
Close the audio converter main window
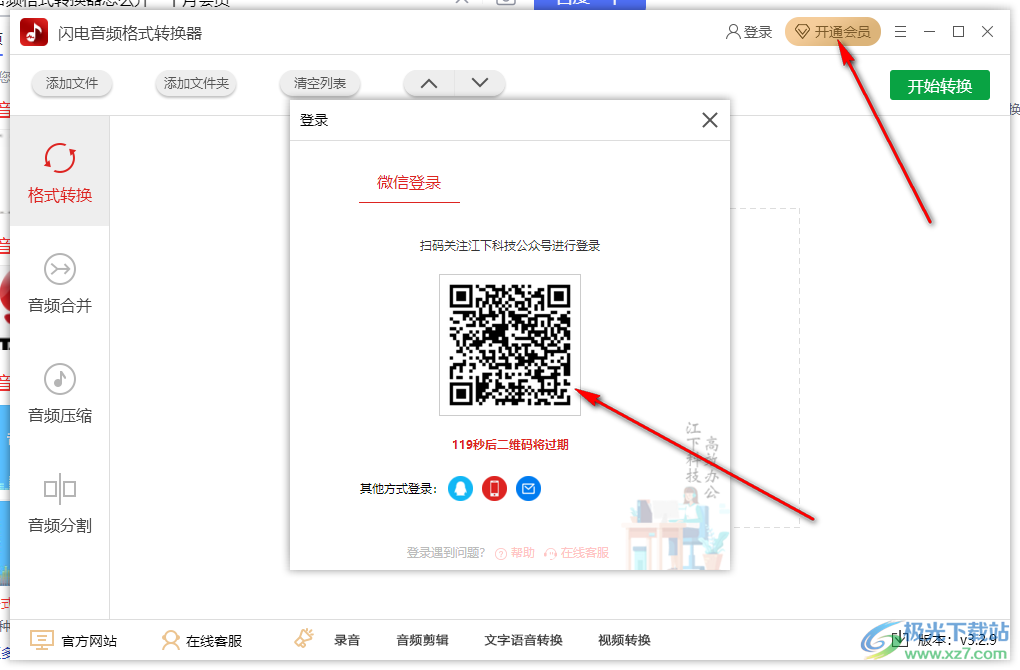pos(987,32)
